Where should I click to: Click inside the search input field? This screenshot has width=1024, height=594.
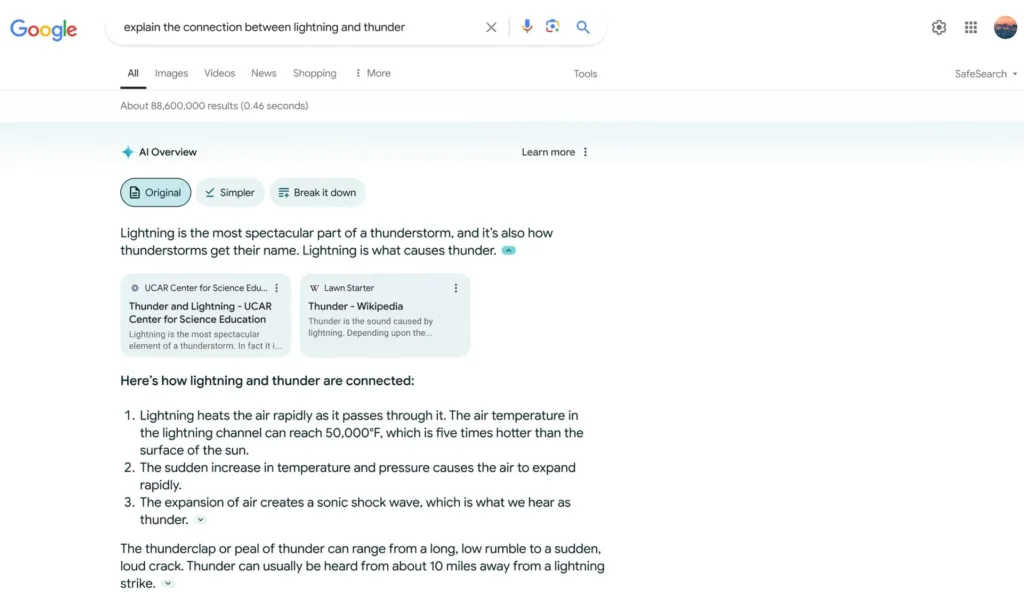coord(300,27)
